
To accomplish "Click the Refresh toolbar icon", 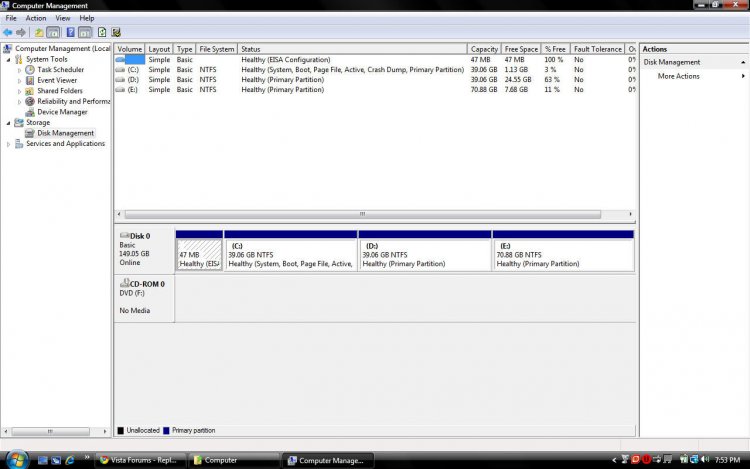I will [102, 33].
